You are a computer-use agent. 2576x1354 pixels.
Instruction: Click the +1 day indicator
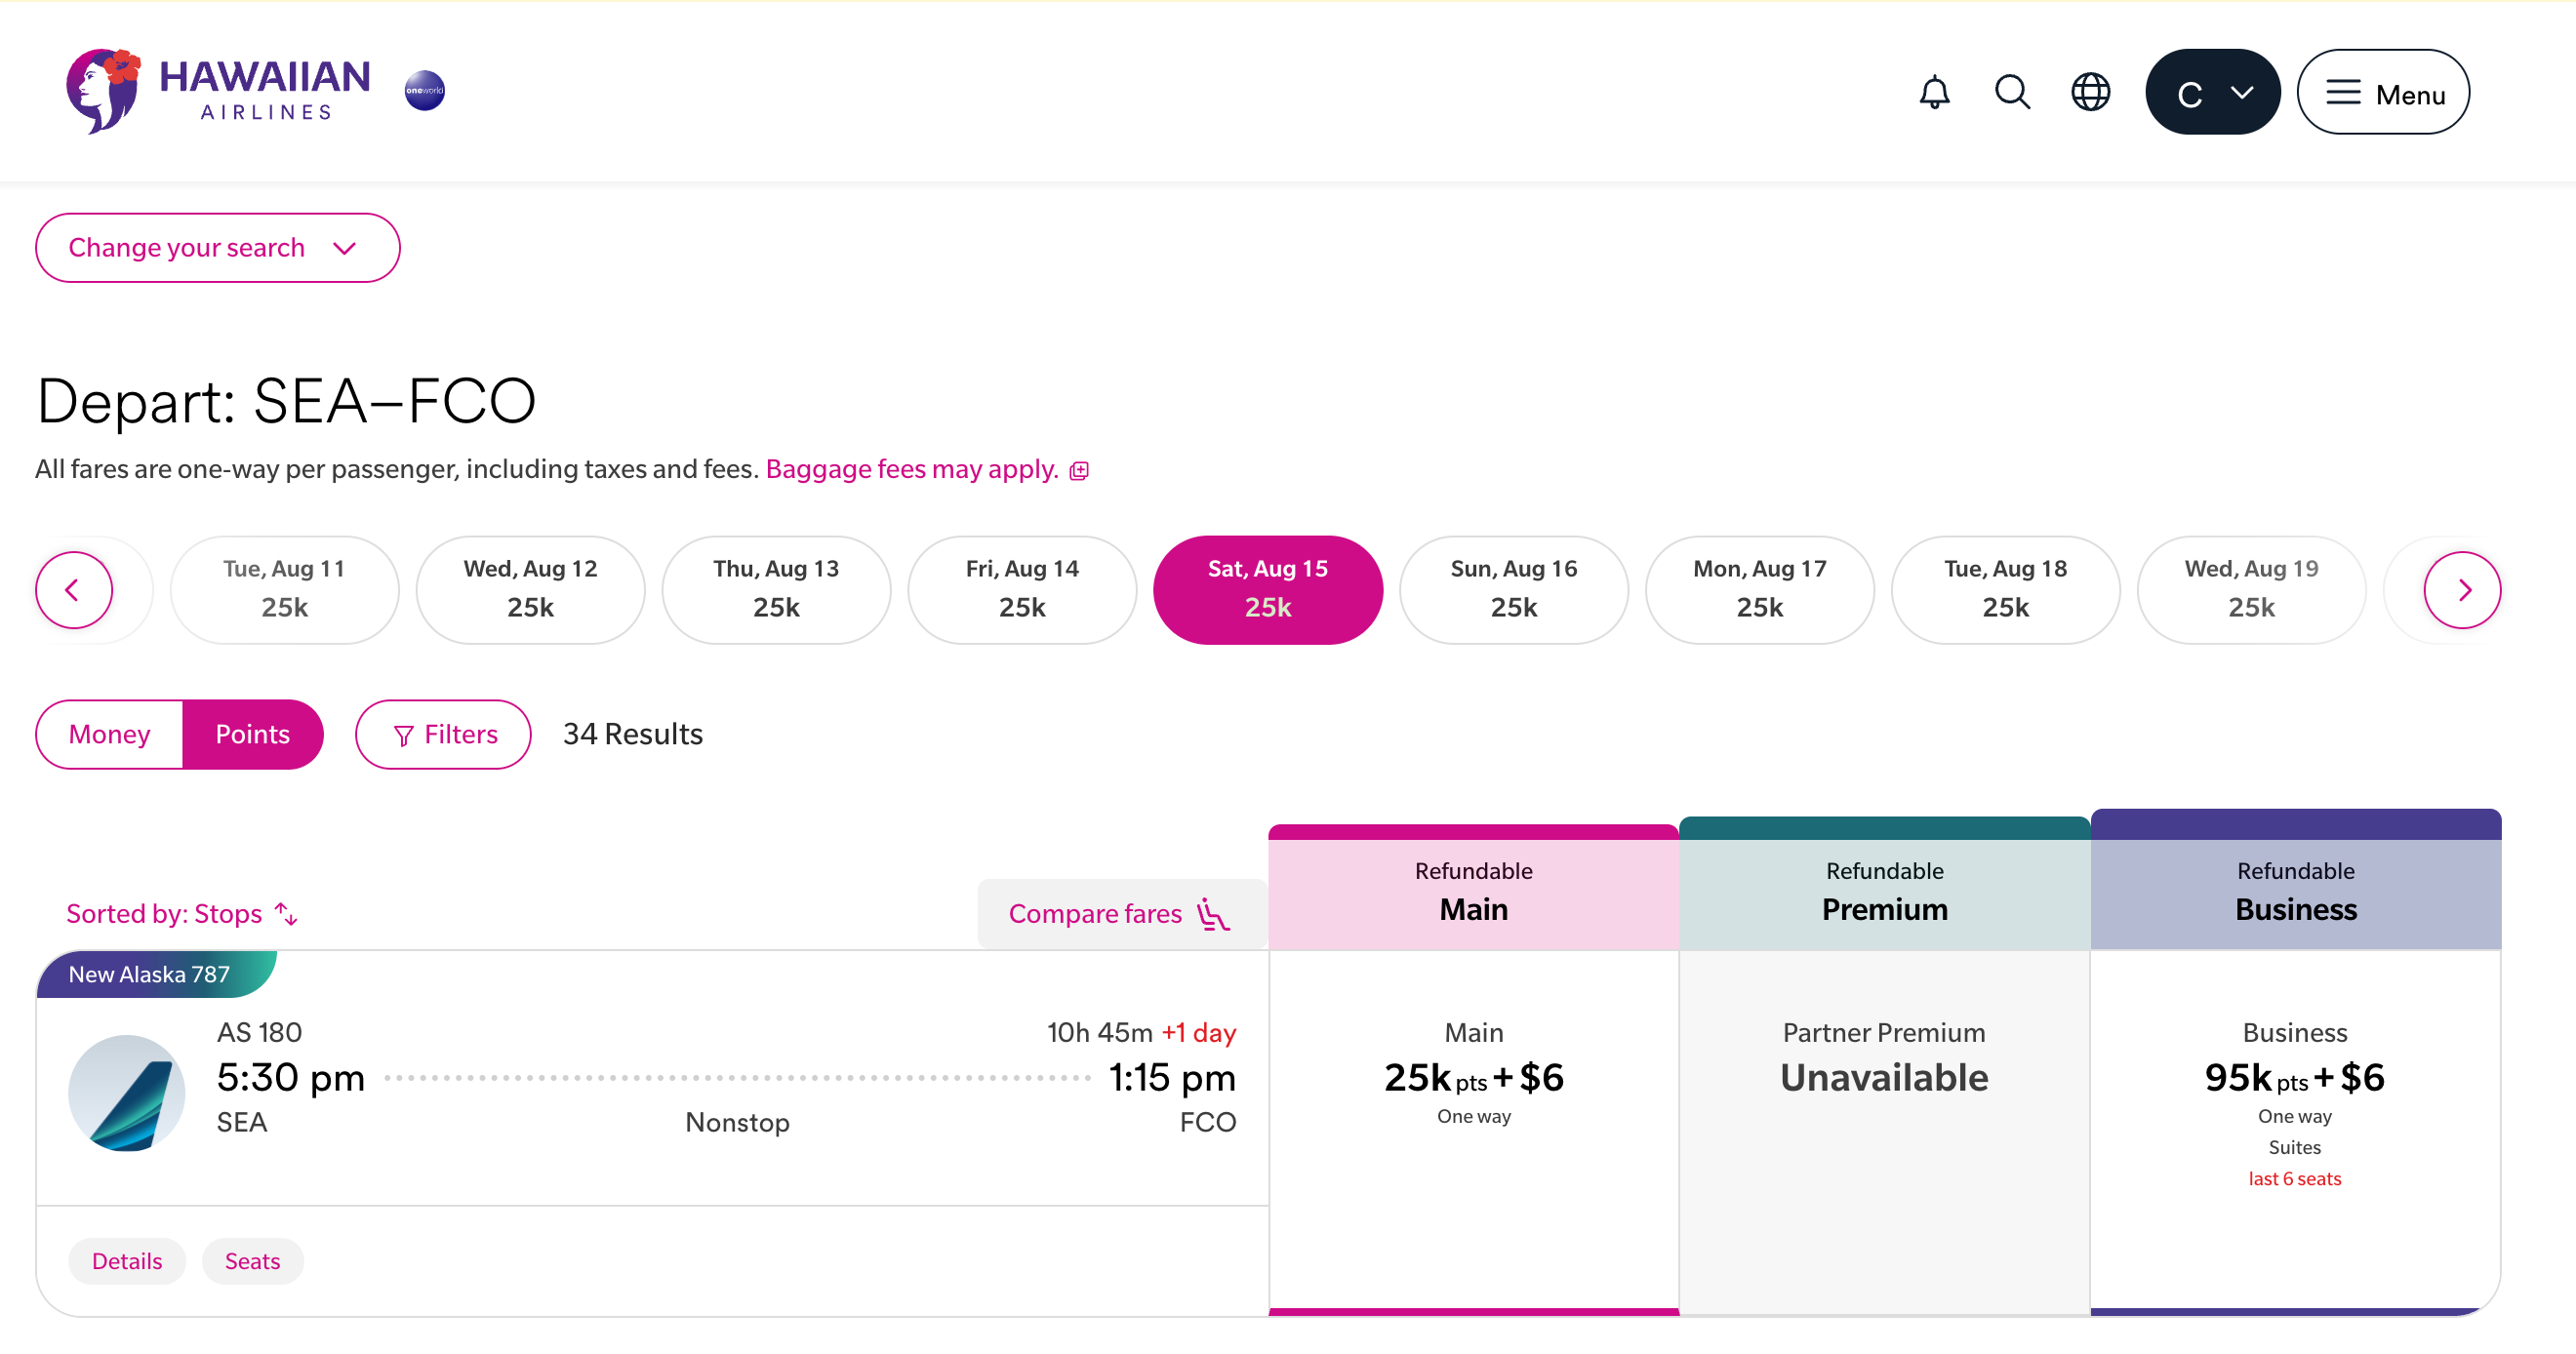click(x=1198, y=1032)
